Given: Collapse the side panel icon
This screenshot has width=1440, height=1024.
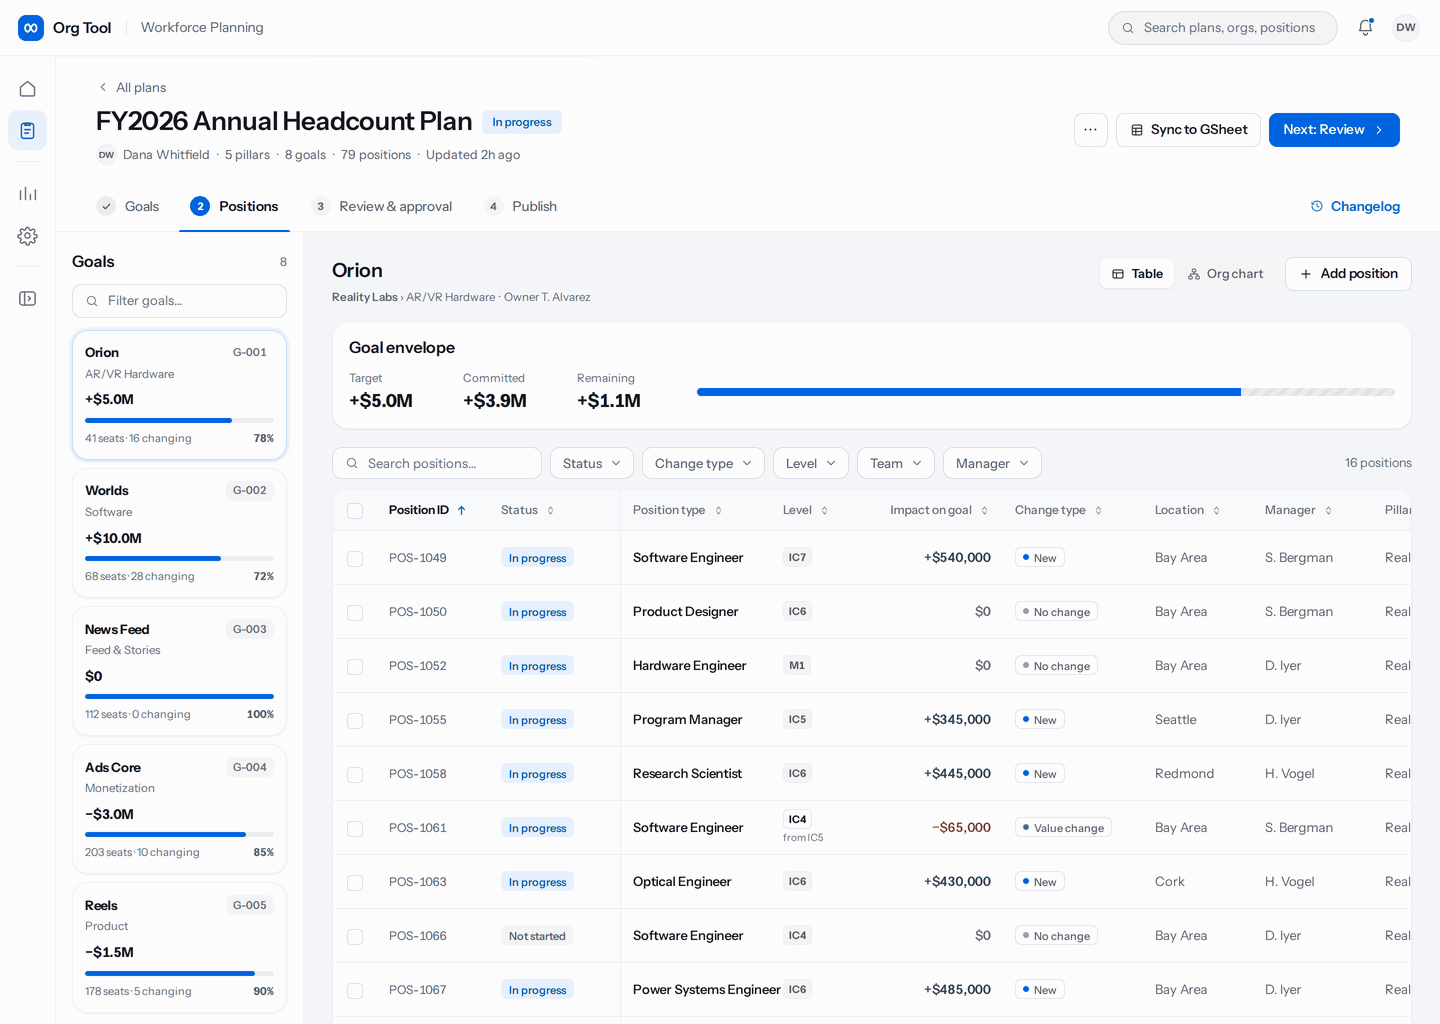Looking at the screenshot, I should coord(28,299).
